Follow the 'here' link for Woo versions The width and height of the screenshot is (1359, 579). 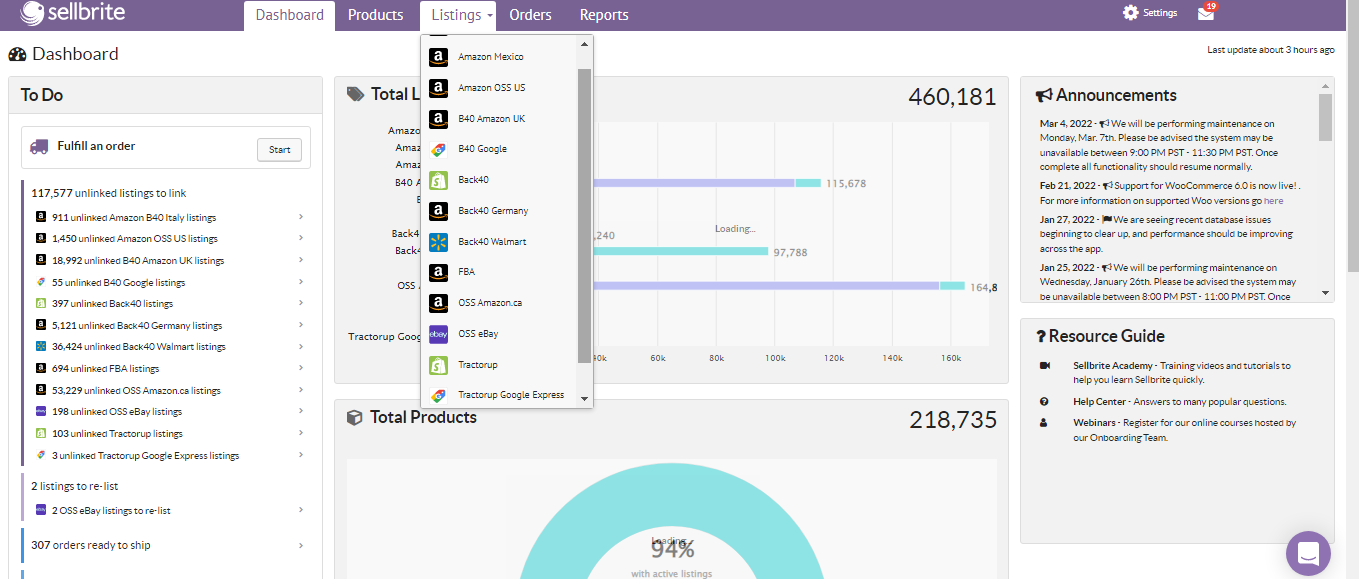[x=1273, y=201]
